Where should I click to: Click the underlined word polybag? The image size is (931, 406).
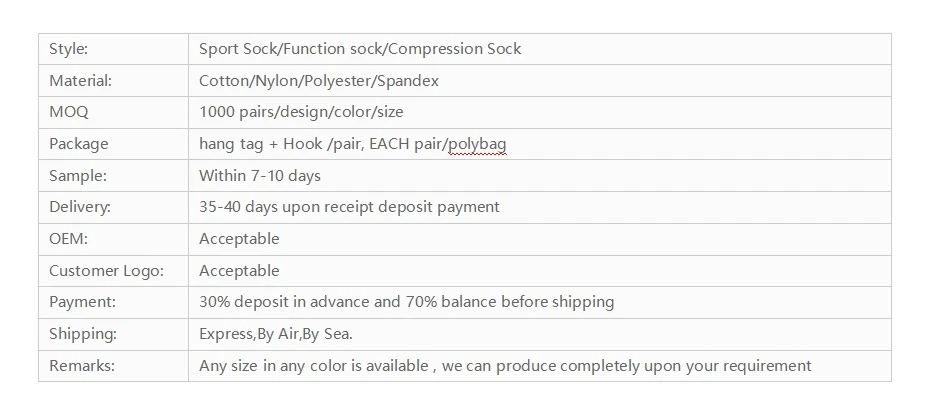(x=478, y=144)
